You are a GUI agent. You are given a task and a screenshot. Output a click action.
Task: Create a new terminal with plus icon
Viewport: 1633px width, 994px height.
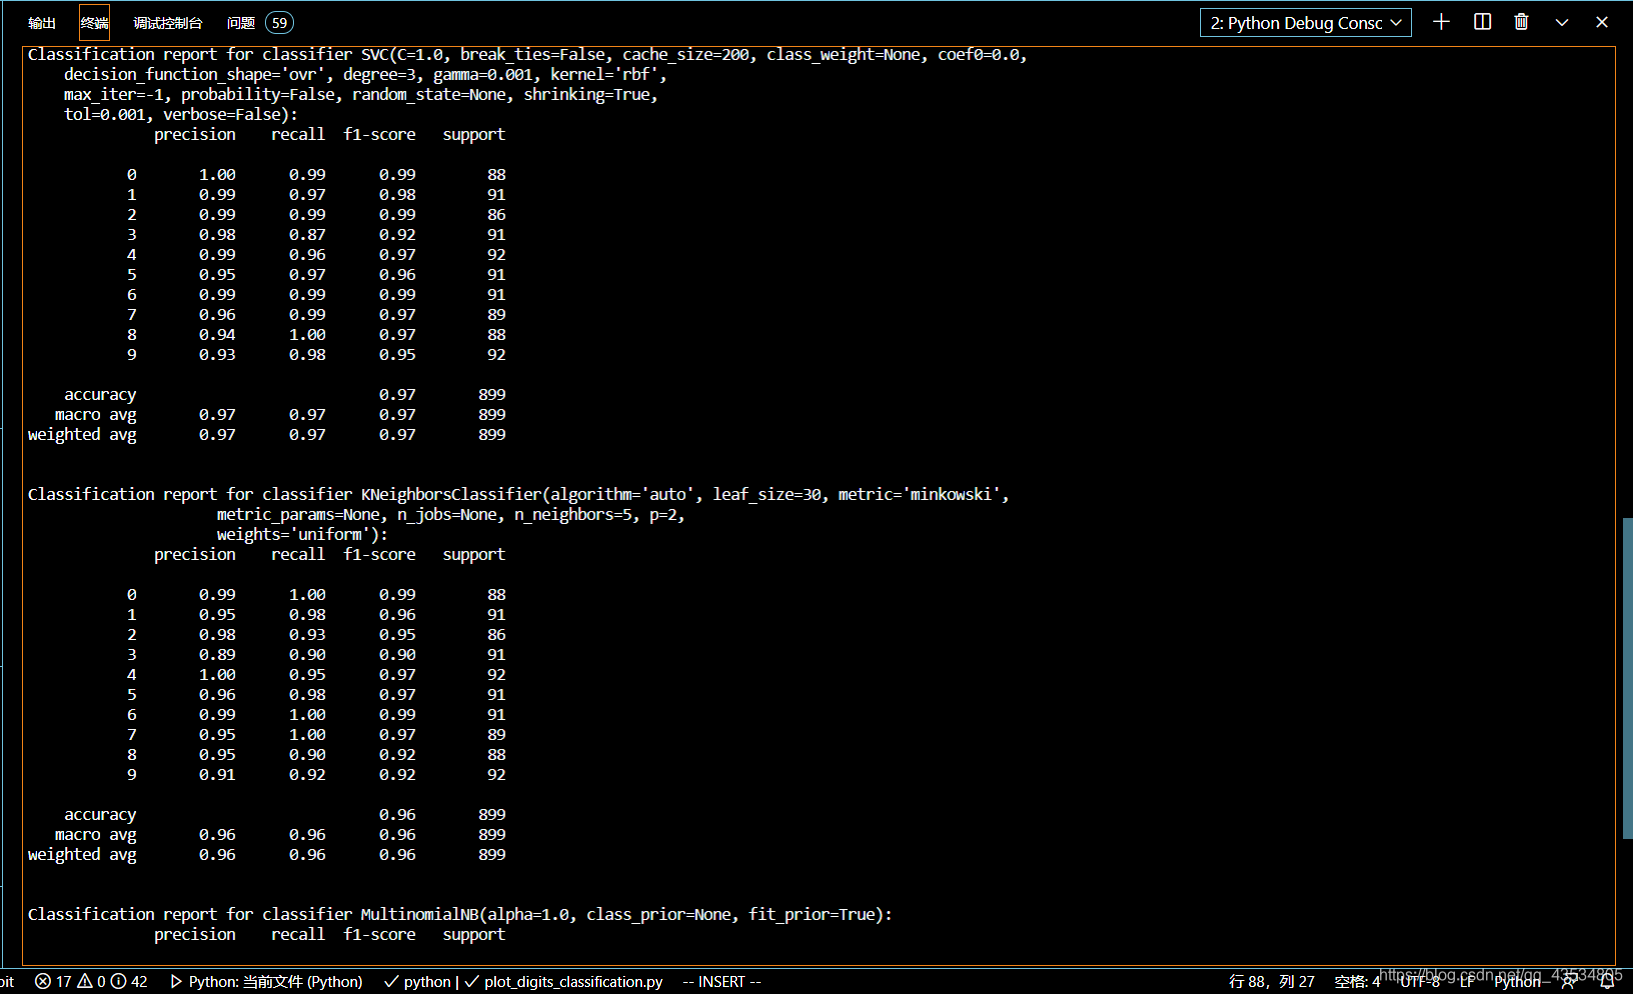coord(1441,22)
